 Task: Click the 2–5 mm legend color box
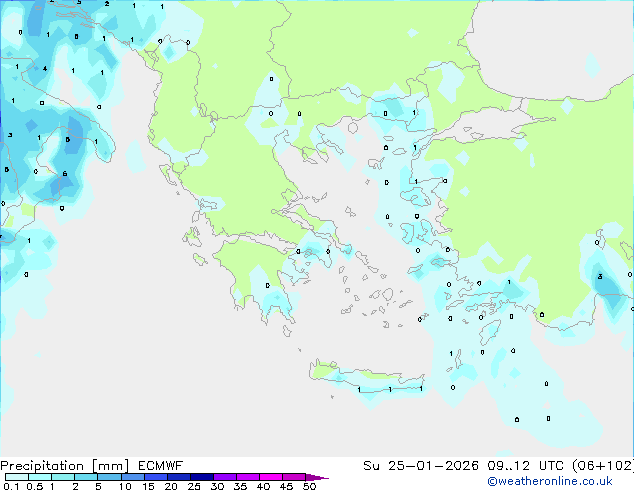(86, 477)
